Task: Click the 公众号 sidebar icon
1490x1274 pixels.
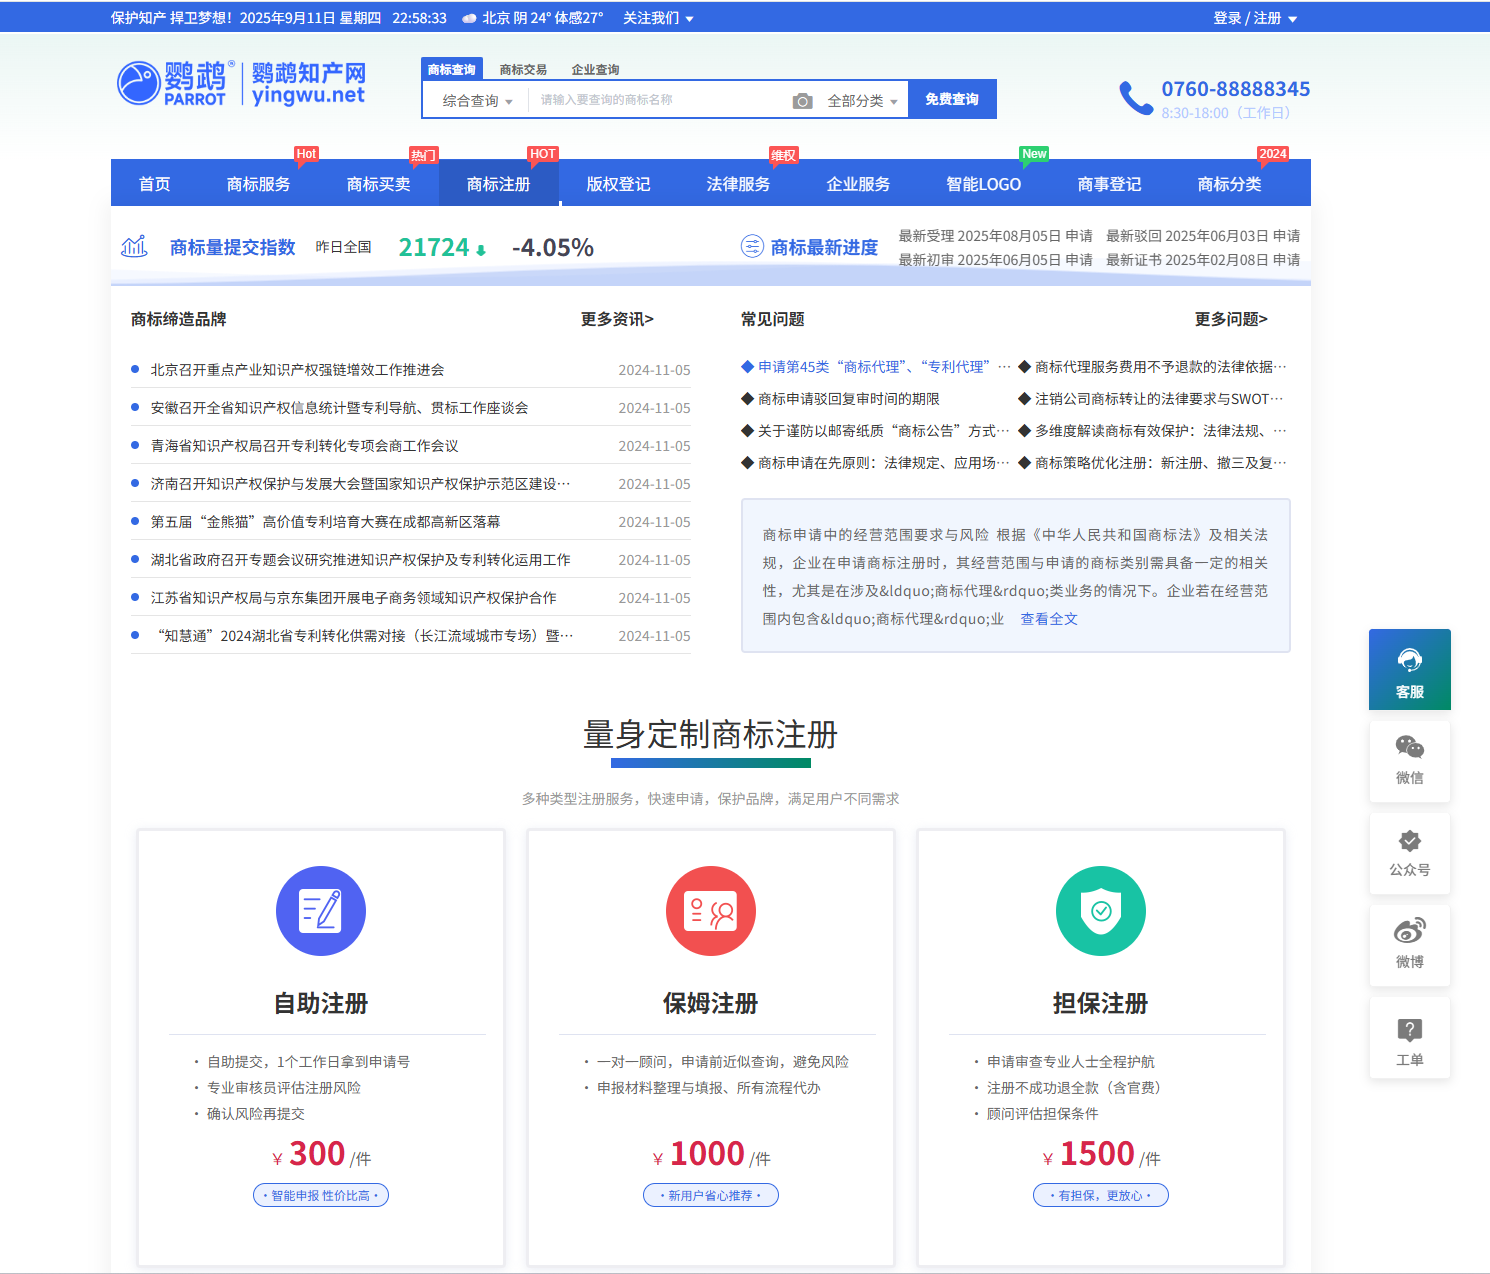Action: [x=1409, y=853]
